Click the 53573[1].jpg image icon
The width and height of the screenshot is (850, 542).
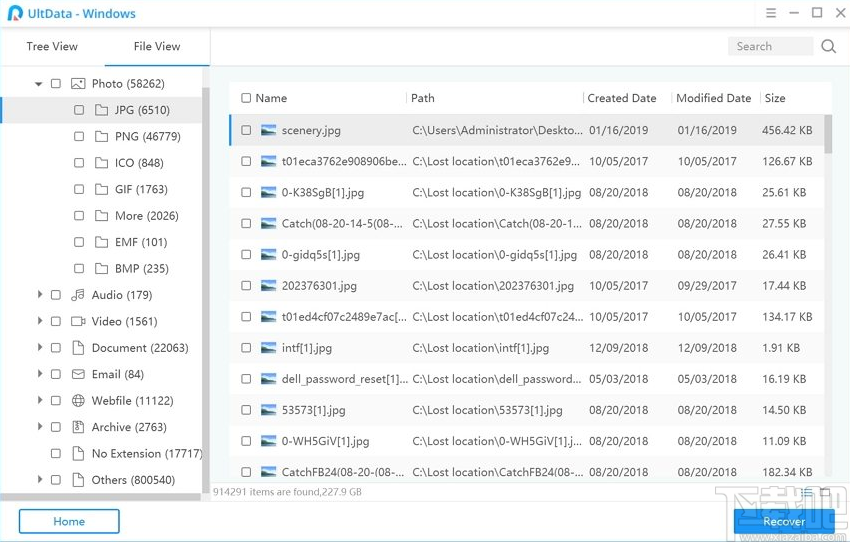(268, 410)
